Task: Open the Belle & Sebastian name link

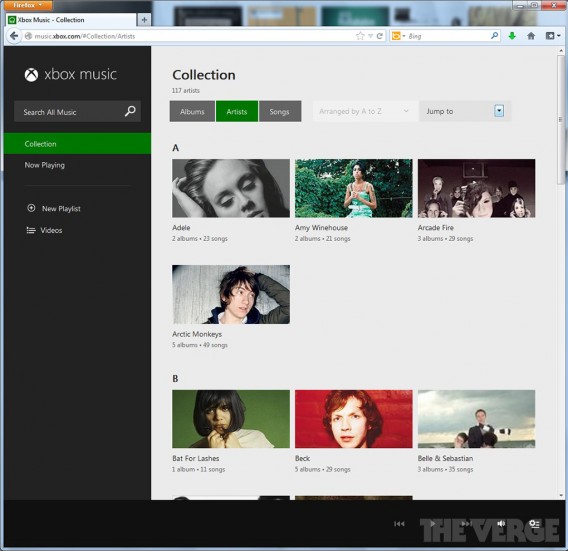Action: point(445,458)
